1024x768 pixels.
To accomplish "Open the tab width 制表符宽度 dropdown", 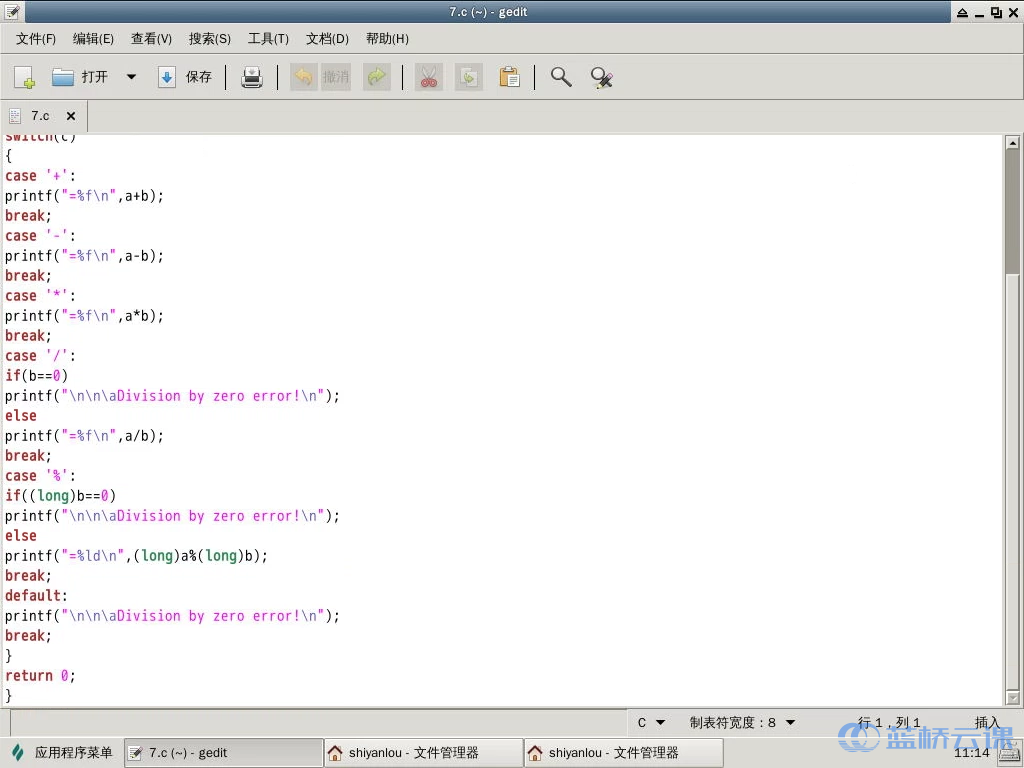I will click(742, 722).
